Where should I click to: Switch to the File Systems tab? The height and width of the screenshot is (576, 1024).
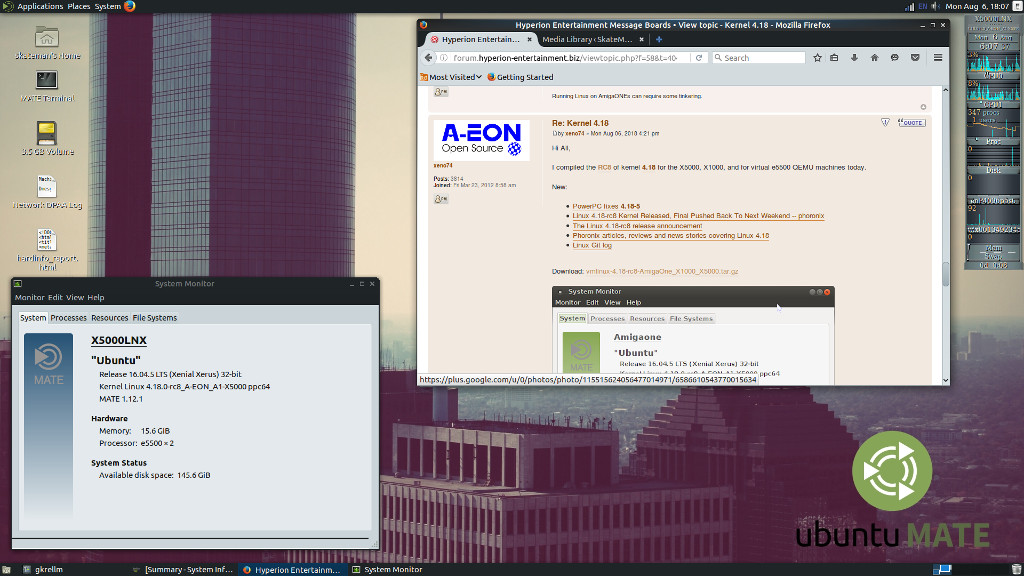[x=155, y=318]
